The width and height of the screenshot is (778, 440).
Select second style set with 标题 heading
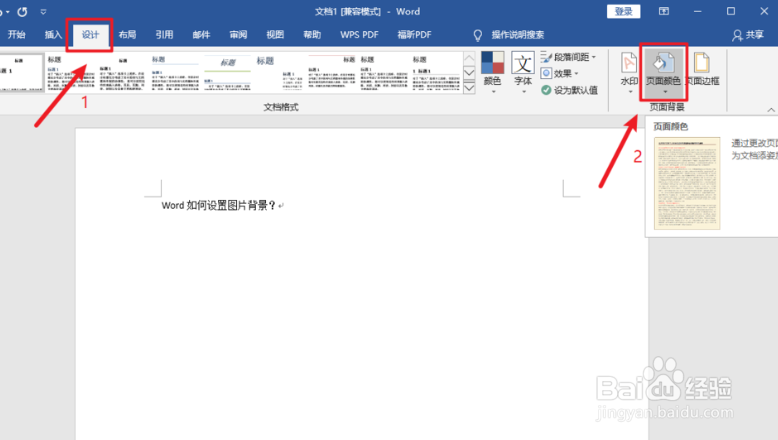pyautogui.click(x=71, y=72)
